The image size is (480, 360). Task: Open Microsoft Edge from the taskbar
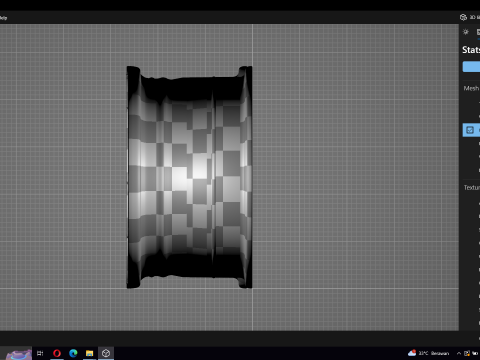coord(73,353)
